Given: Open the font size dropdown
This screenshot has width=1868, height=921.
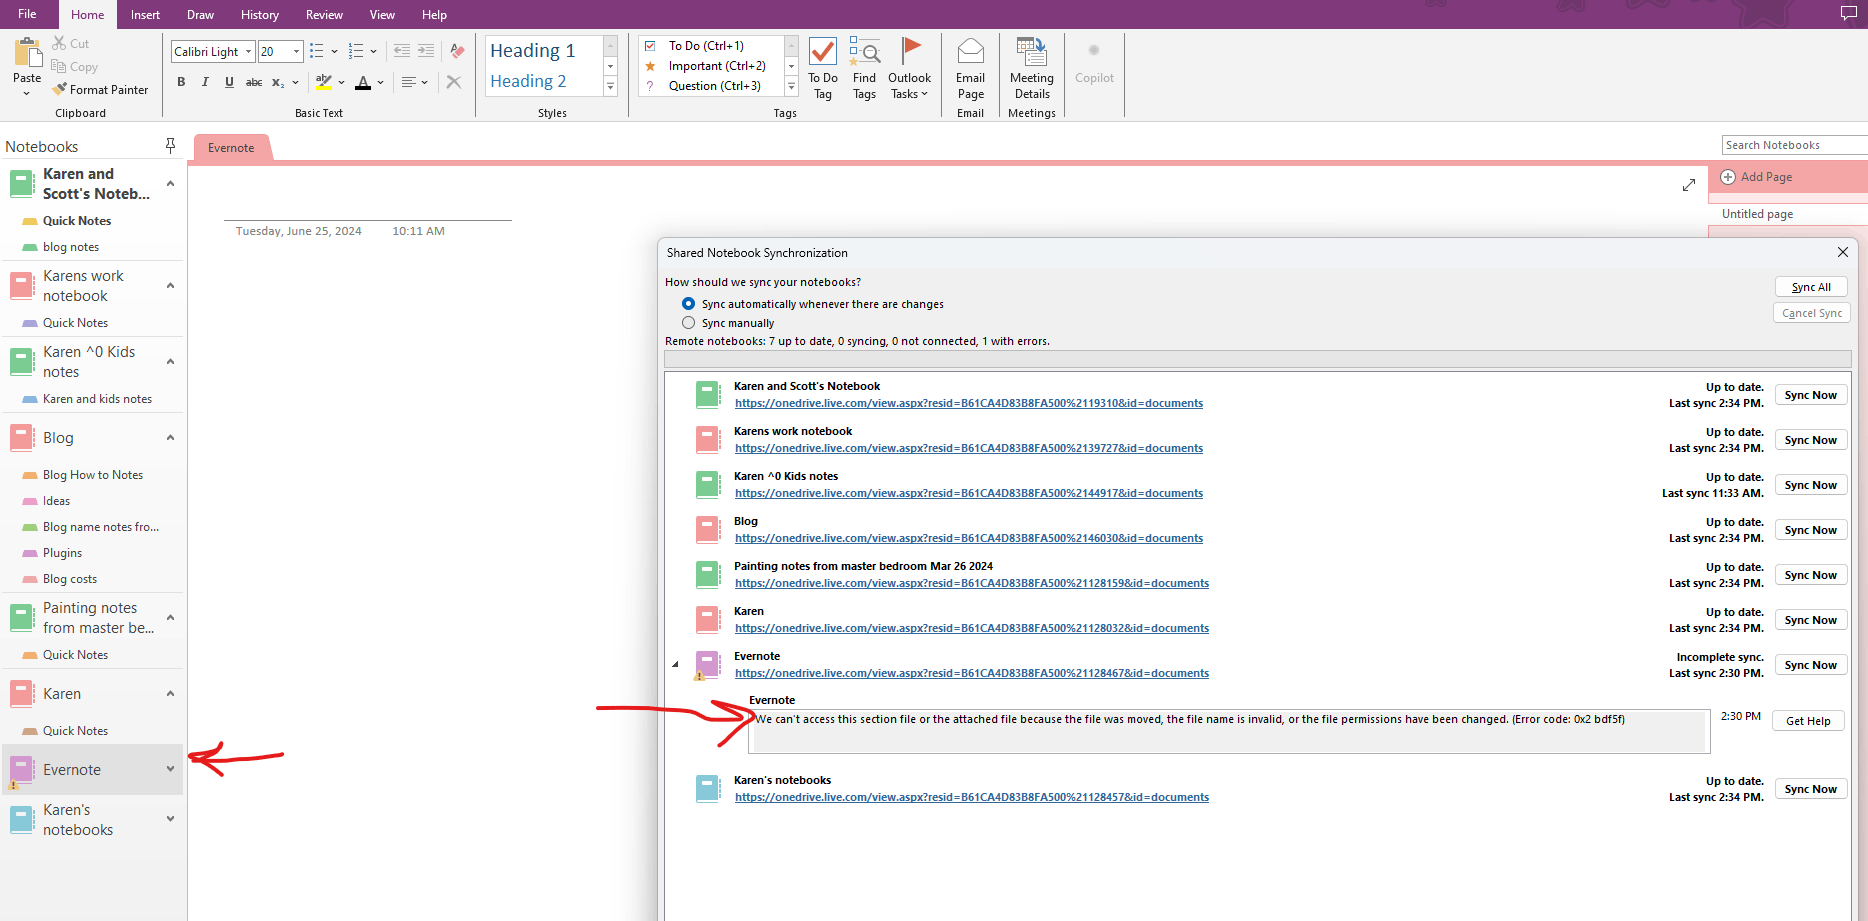Looking at the screenshot, I should click(297, 51).
